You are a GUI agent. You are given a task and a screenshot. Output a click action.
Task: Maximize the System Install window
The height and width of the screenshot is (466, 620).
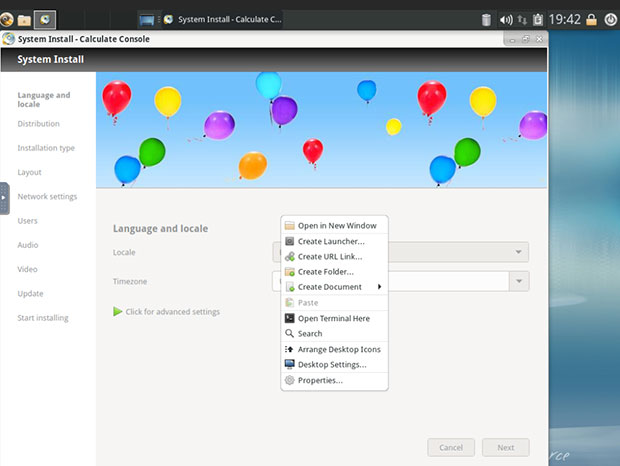coord(525,39)
